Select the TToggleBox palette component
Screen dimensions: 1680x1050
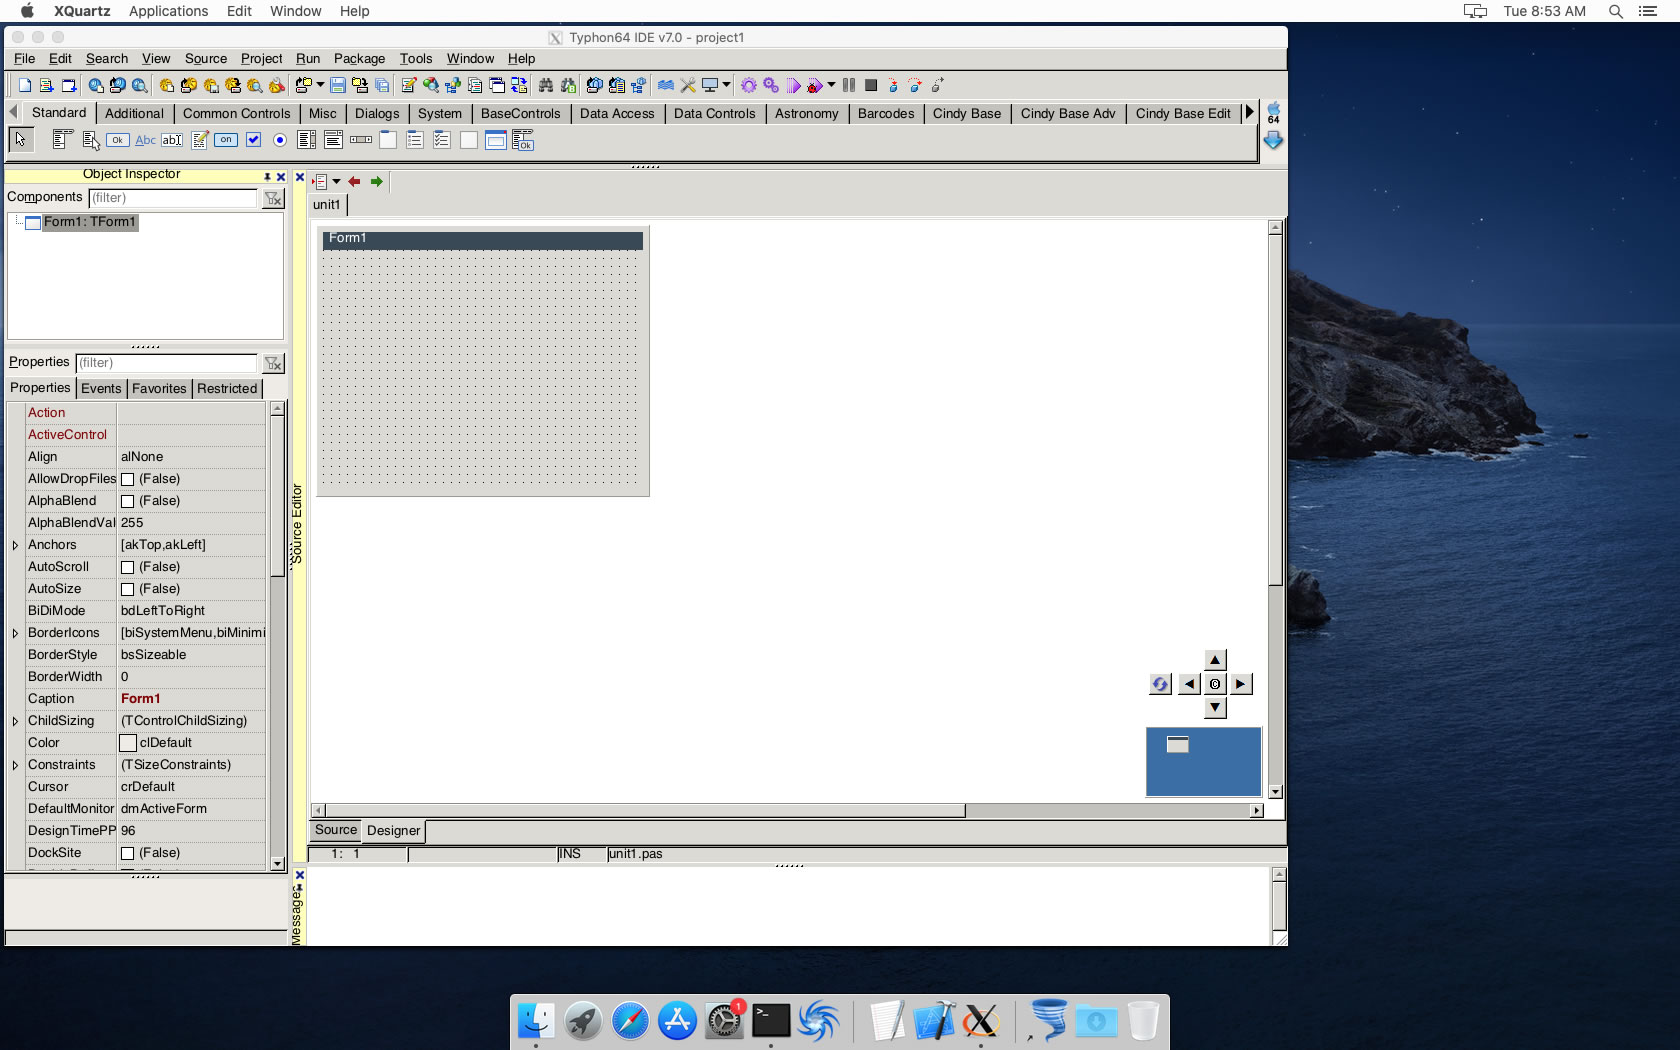point(226,140)
